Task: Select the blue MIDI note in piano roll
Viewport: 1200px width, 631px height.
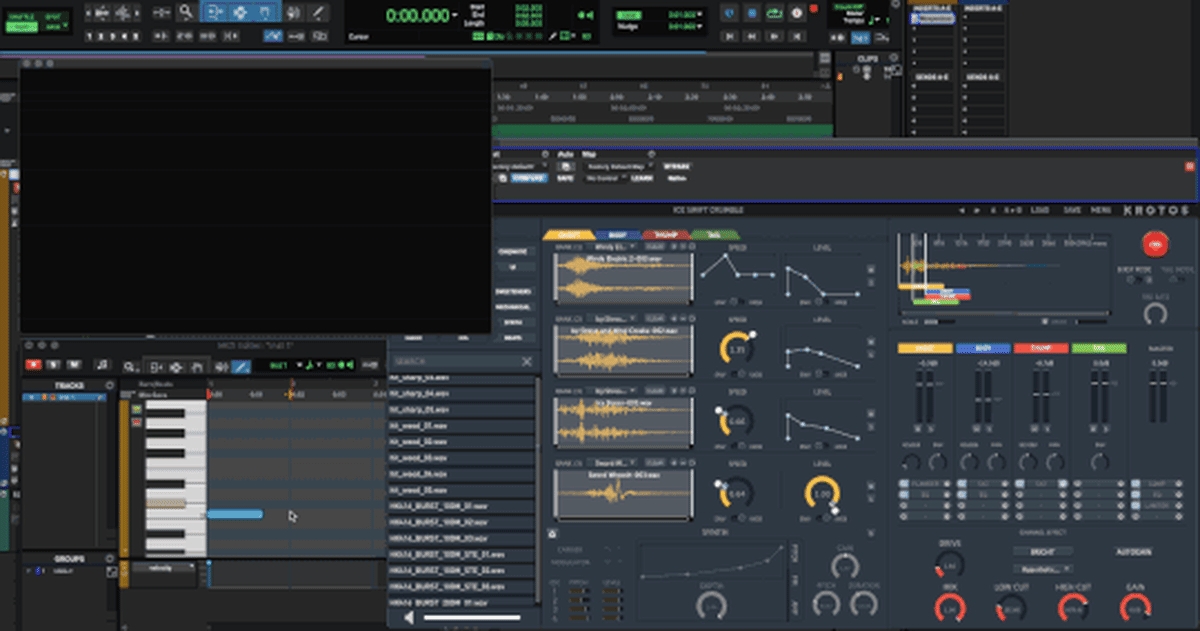Action: coord(235,514)
